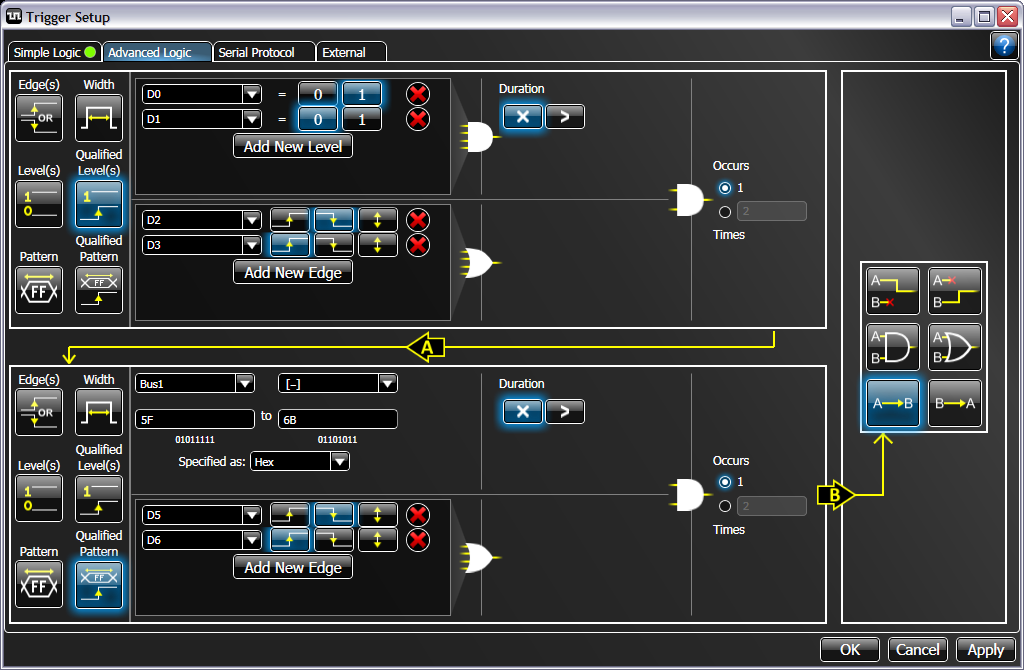Set D1 level to 0
This screenshot has height=670, width=1024.
pyautogui.click(x=318, y=119)
